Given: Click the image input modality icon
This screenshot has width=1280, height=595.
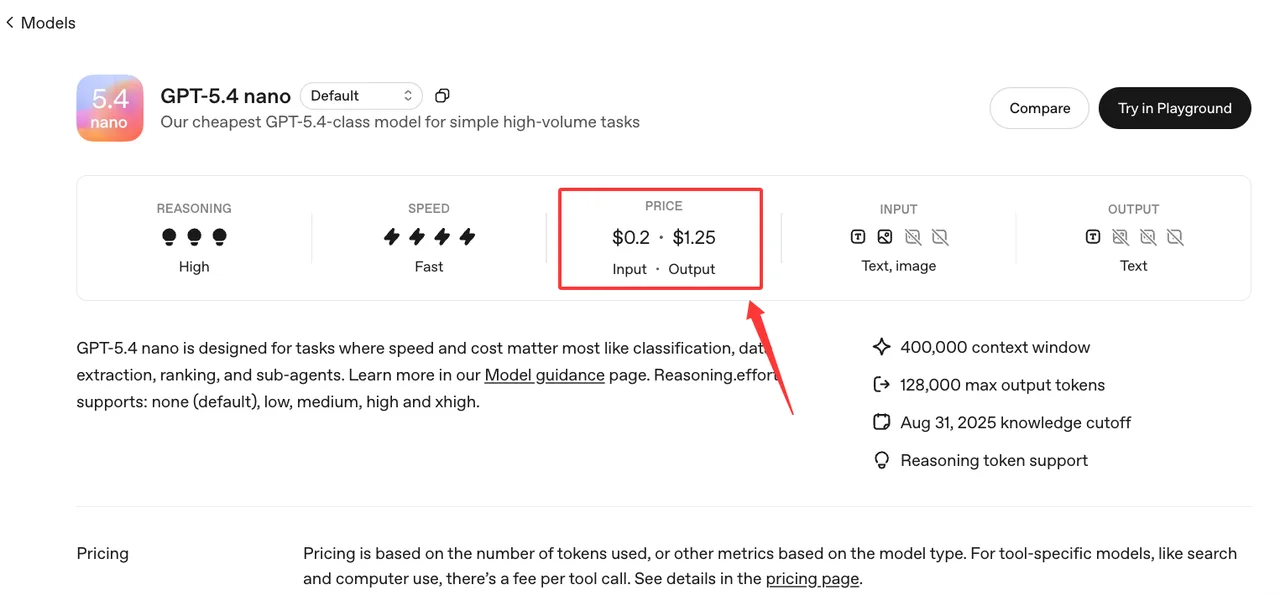Looking at the screenshot, I should pyautogui.click(x=885, y=237).
